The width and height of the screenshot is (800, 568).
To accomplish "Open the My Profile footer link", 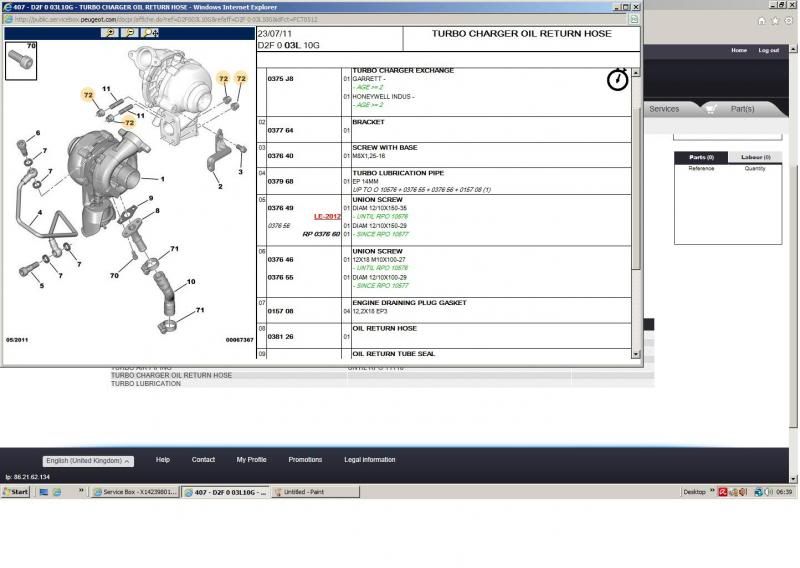I will (251, 460).
